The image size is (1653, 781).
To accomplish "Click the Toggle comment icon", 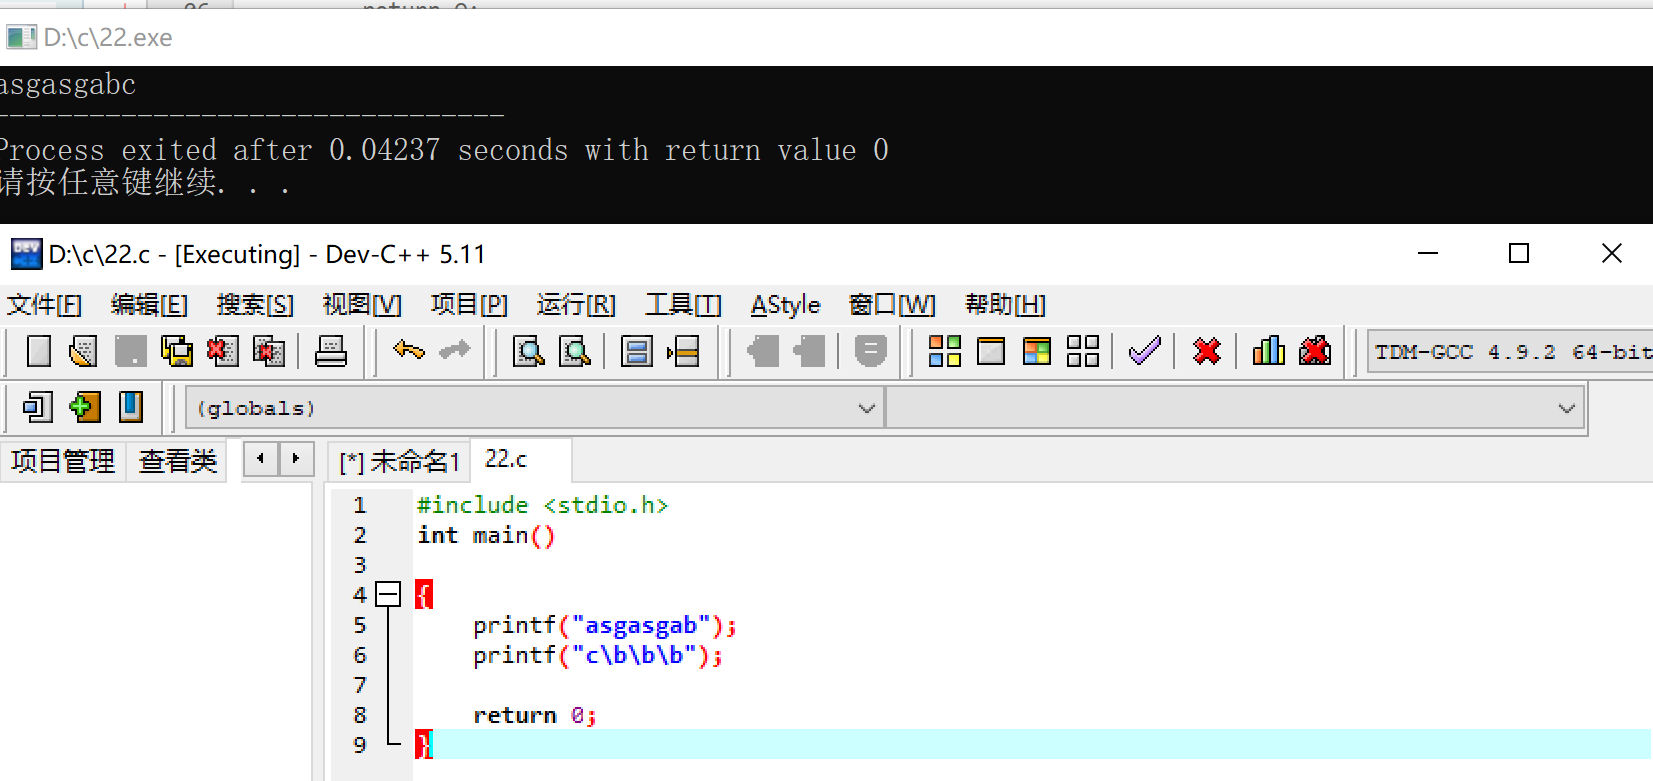I will (871, 351).
